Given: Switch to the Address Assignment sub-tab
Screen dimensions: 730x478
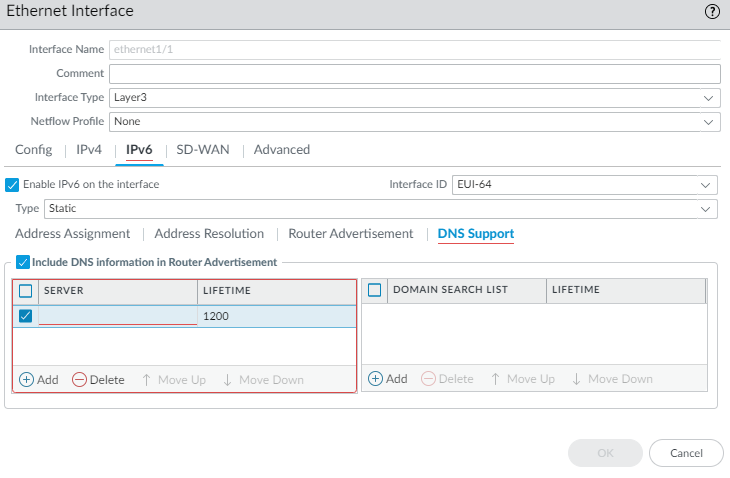Looking at the screenshot, I should pyautogui.click(x=73, y=234).
